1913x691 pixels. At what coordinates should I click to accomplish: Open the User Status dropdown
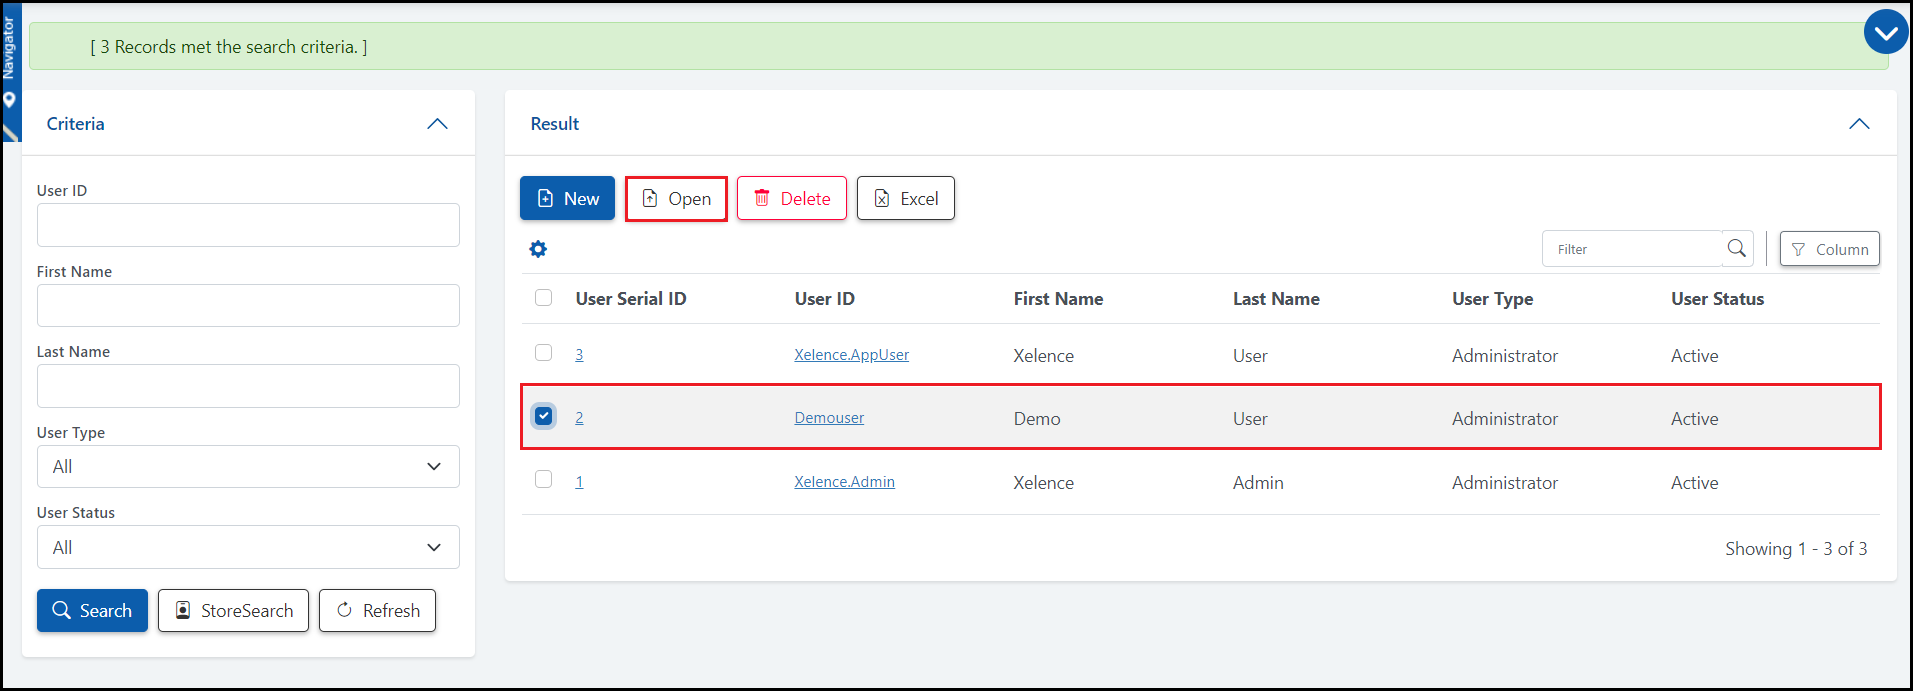tap(248, 547)
